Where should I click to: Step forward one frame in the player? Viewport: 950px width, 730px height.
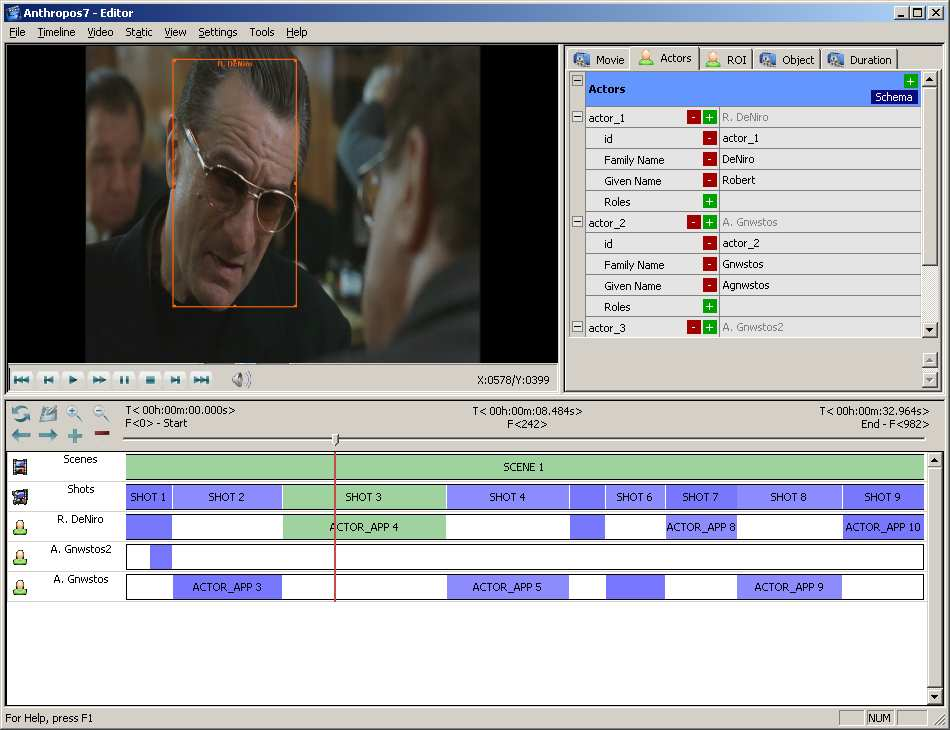point(175,380)
